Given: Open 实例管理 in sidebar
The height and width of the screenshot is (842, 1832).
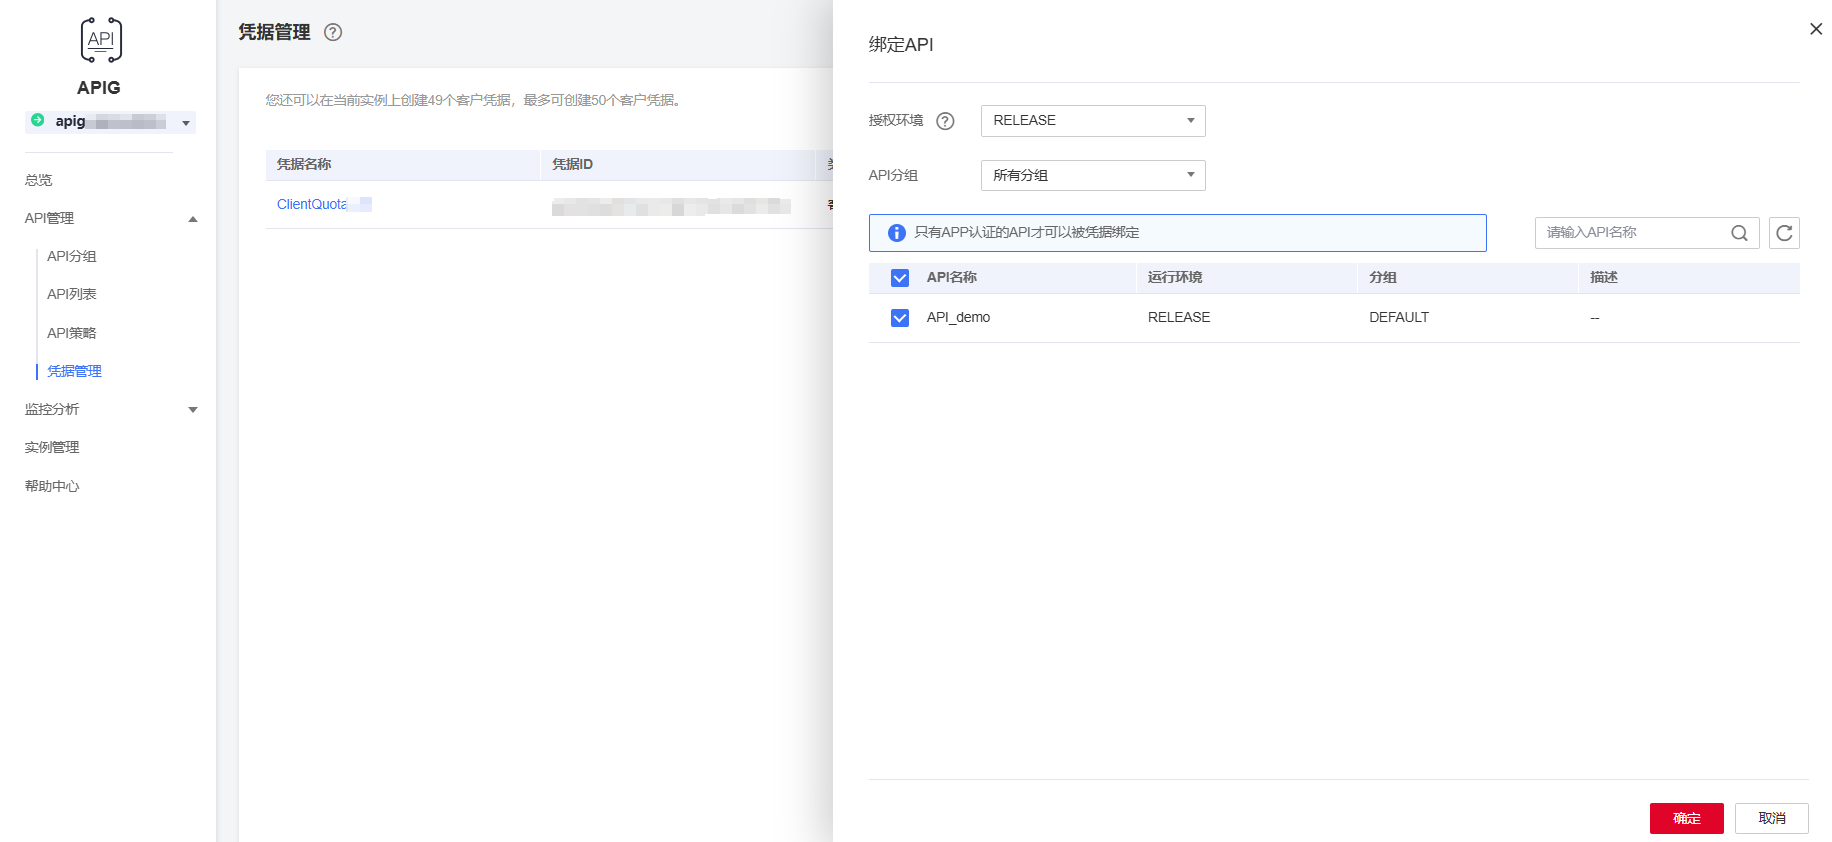Looking at the screenshot, I should tap(52, 447).
